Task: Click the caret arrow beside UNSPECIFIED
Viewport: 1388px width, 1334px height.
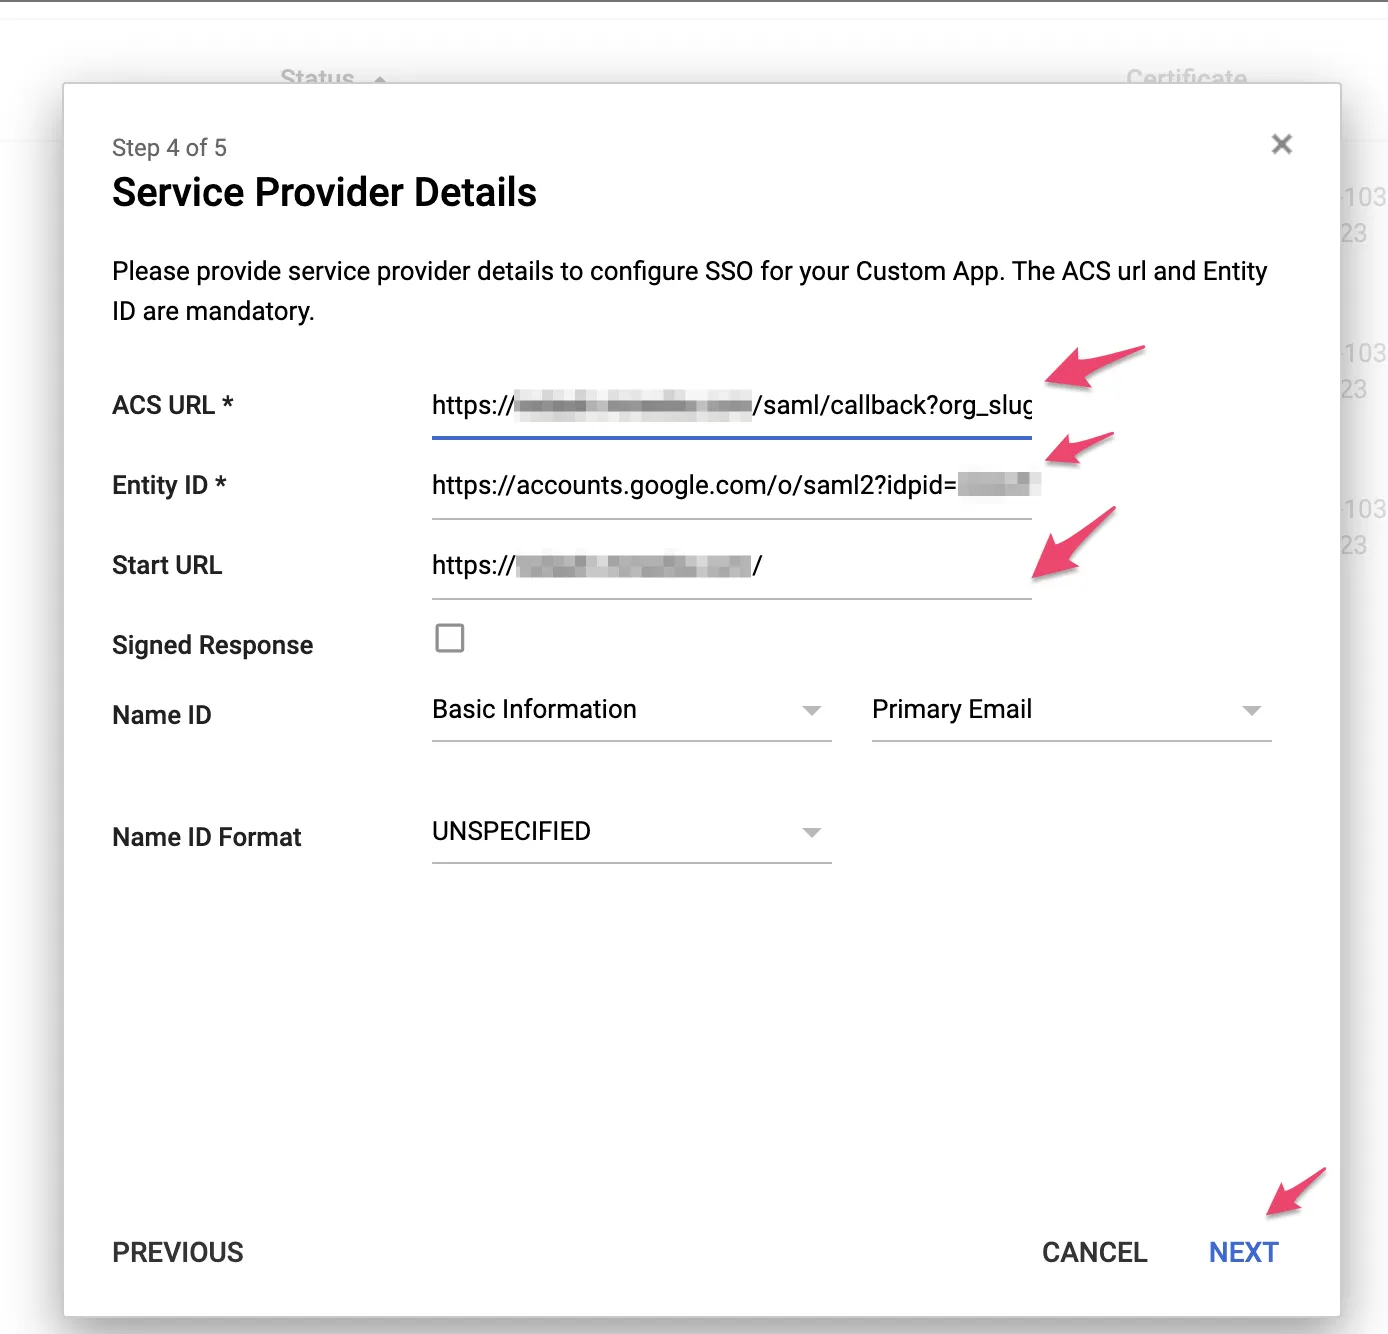Action: 812,833
